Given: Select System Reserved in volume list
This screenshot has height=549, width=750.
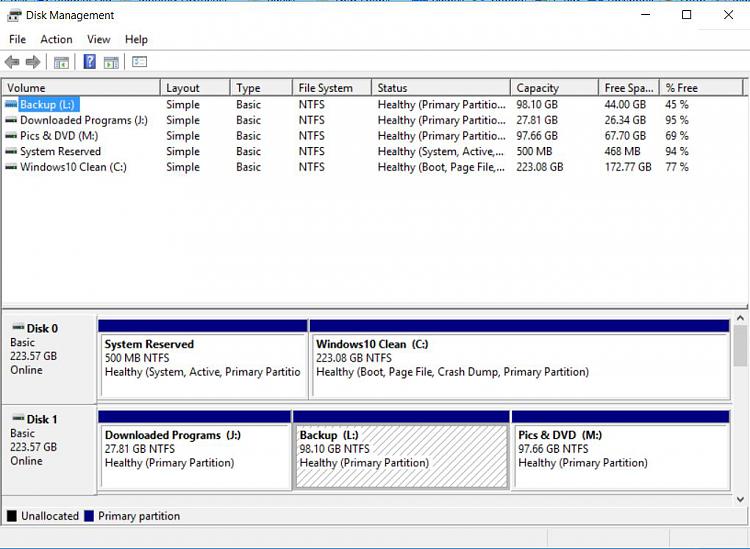Looking at the screenshot, I should pos(60,152).
